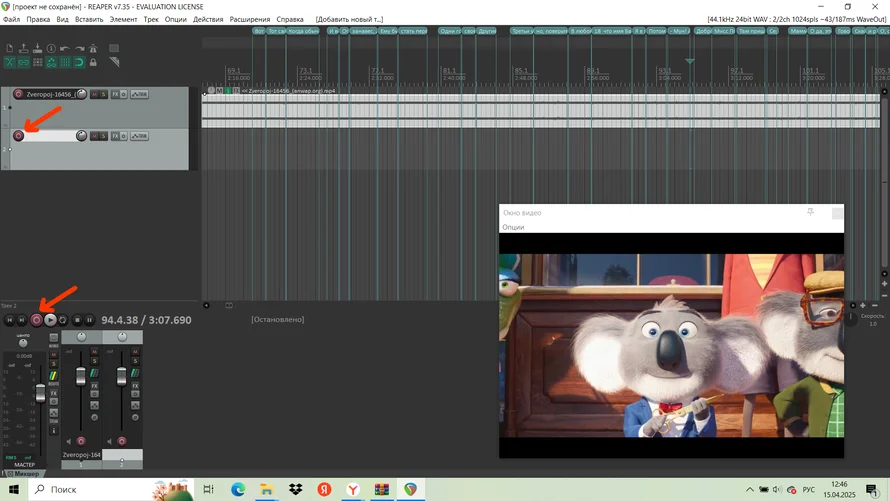Open trim envelope button on Zveropoj-16456 track
The width and height of the screenshot is (890, 501).
140,94
